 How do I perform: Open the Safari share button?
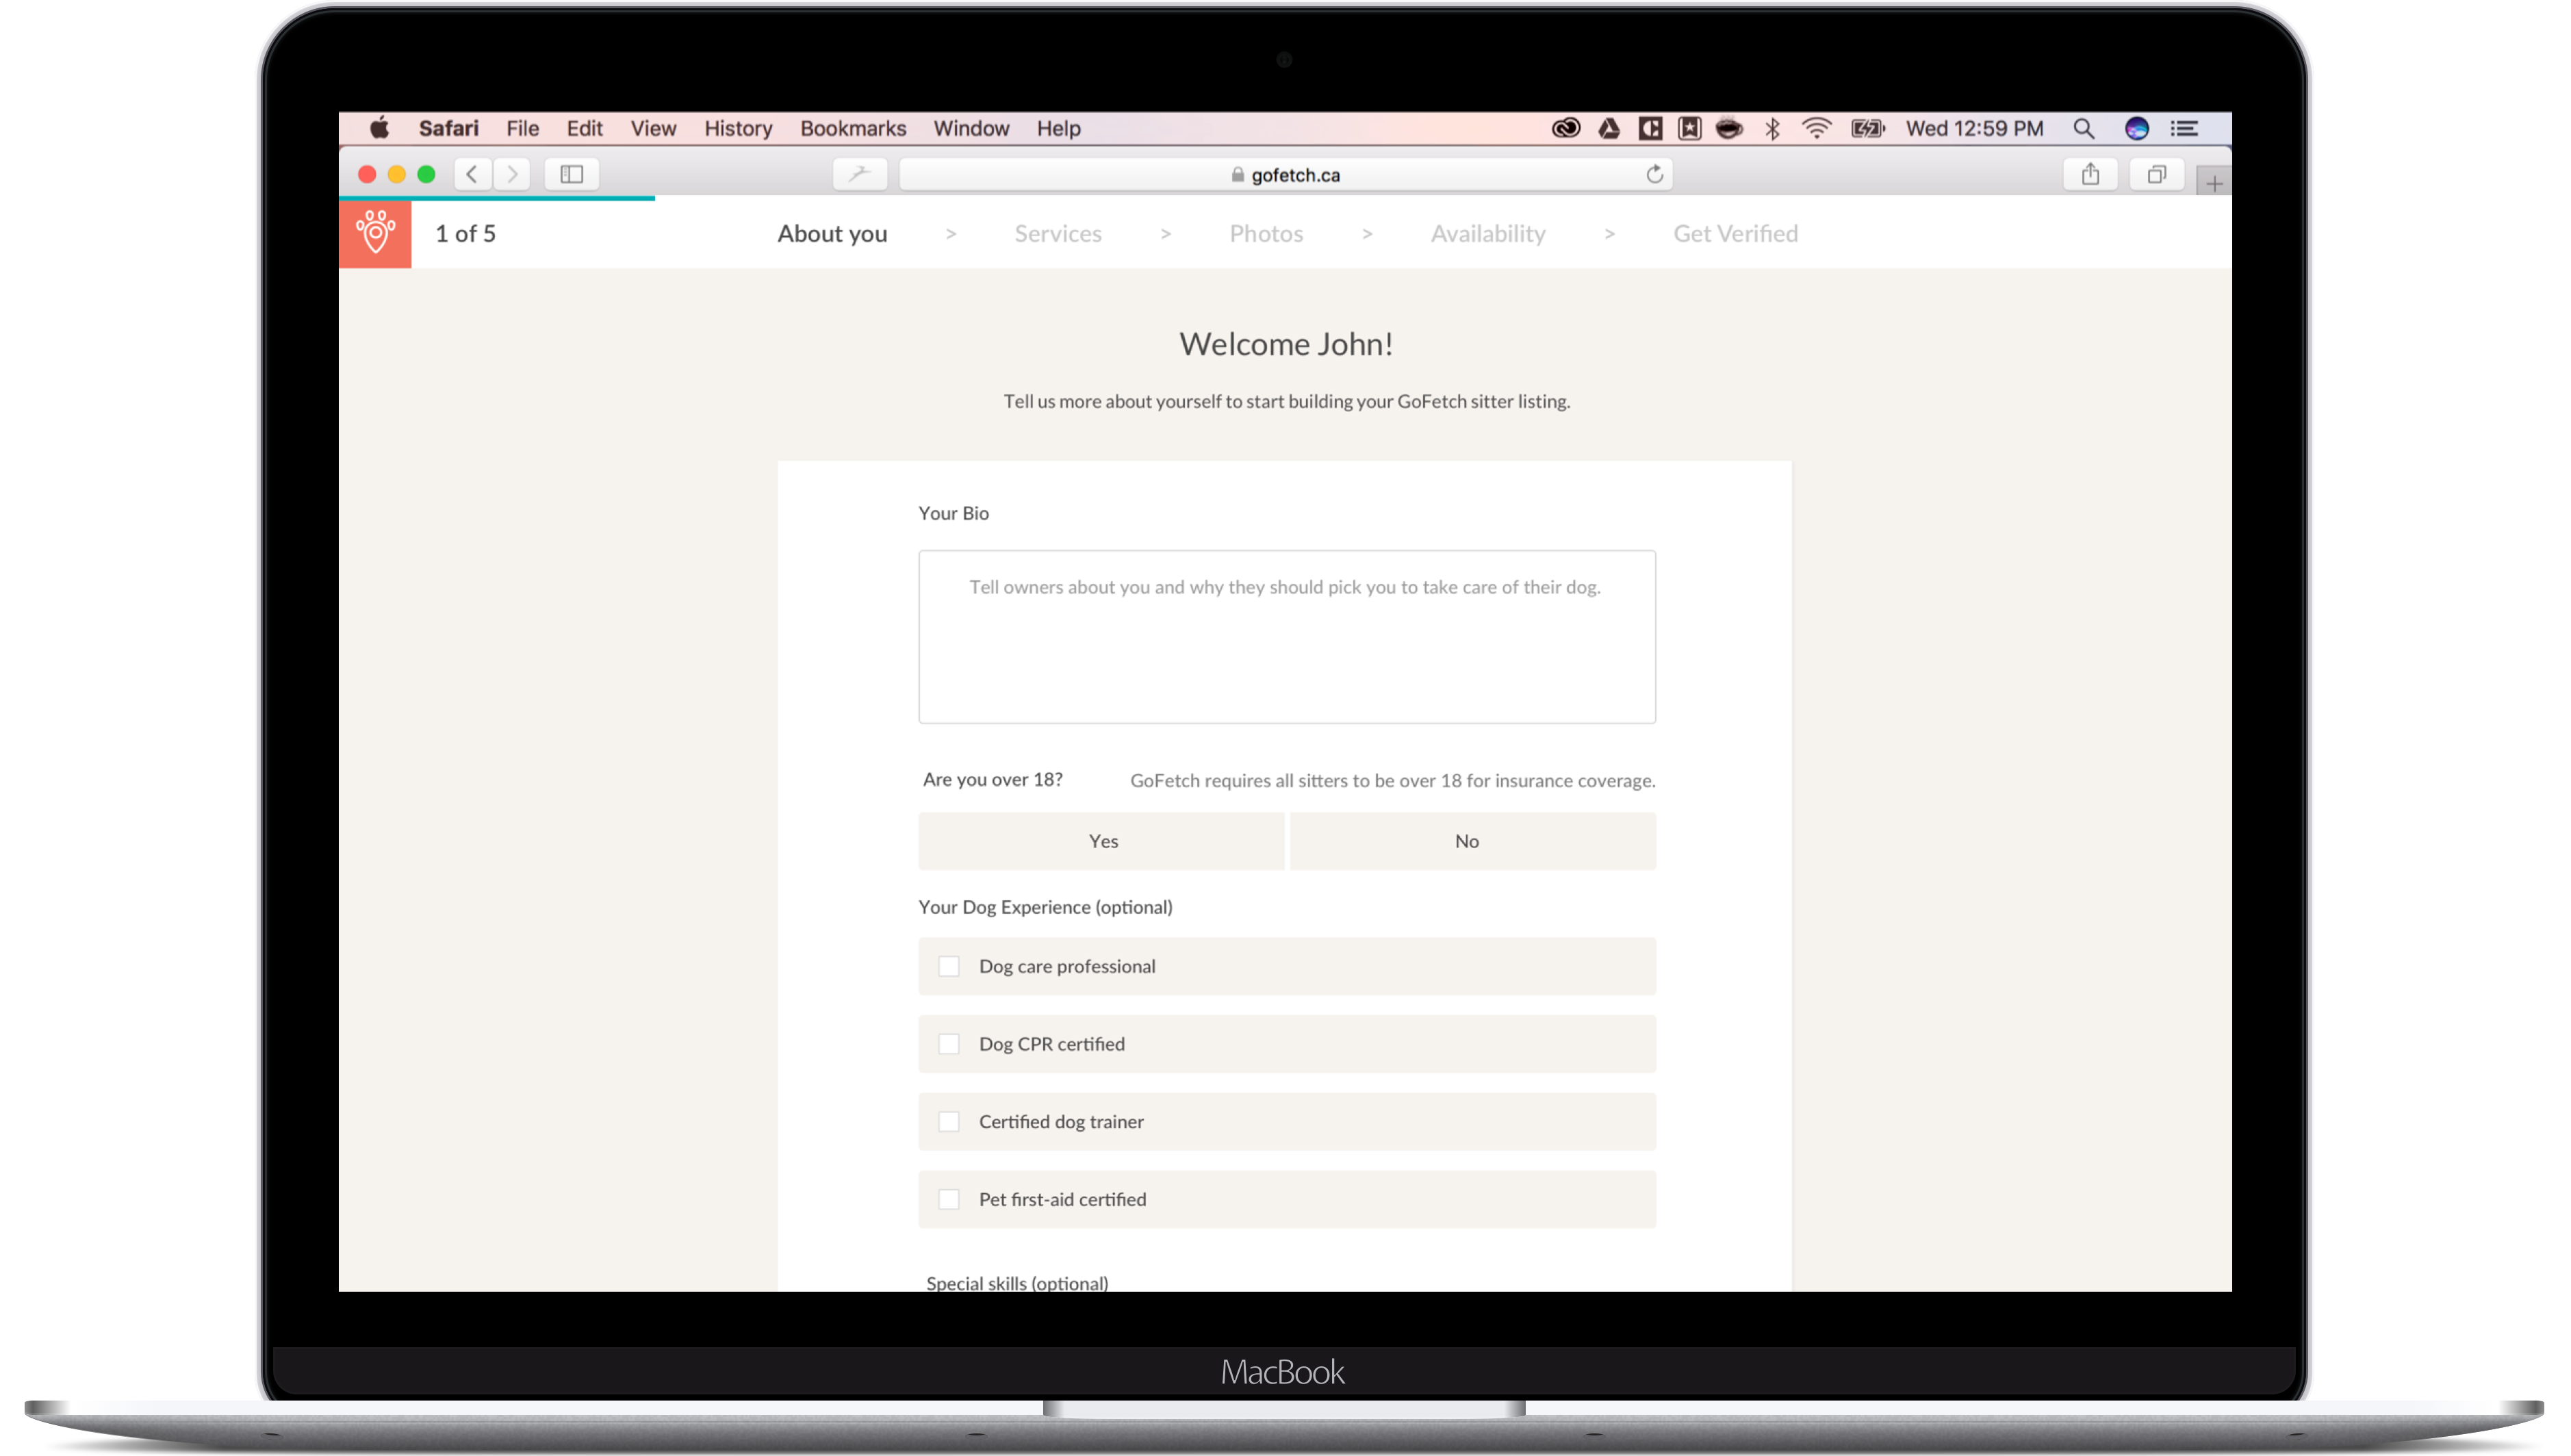point(2090,174)
